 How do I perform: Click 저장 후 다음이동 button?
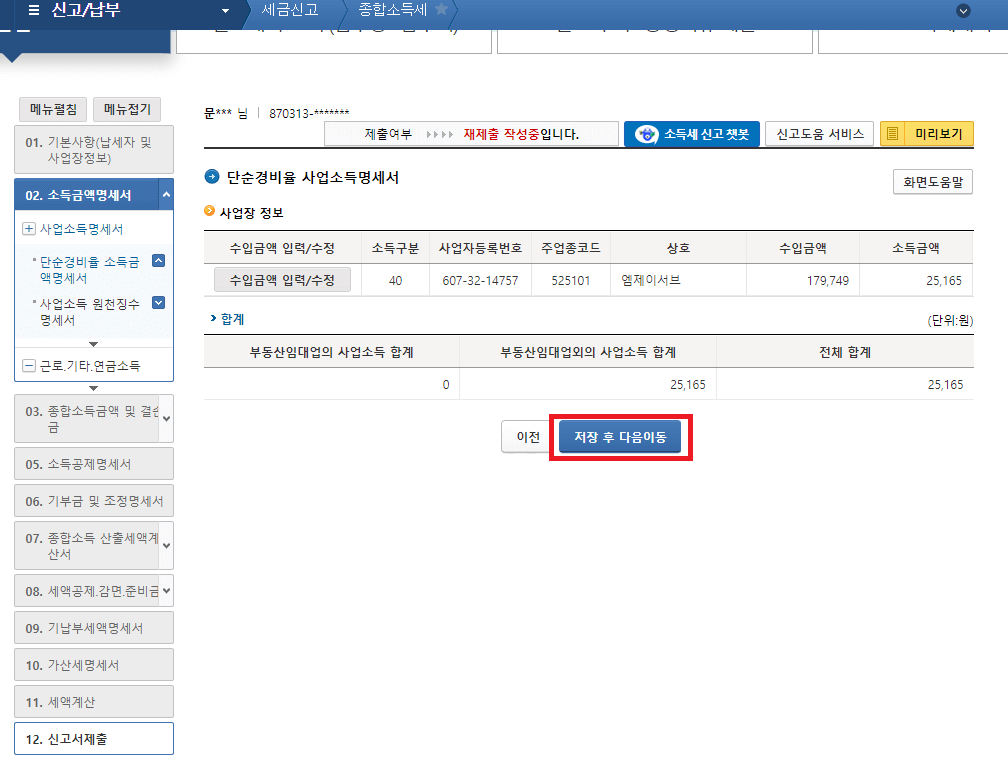[x=620, y=437]
